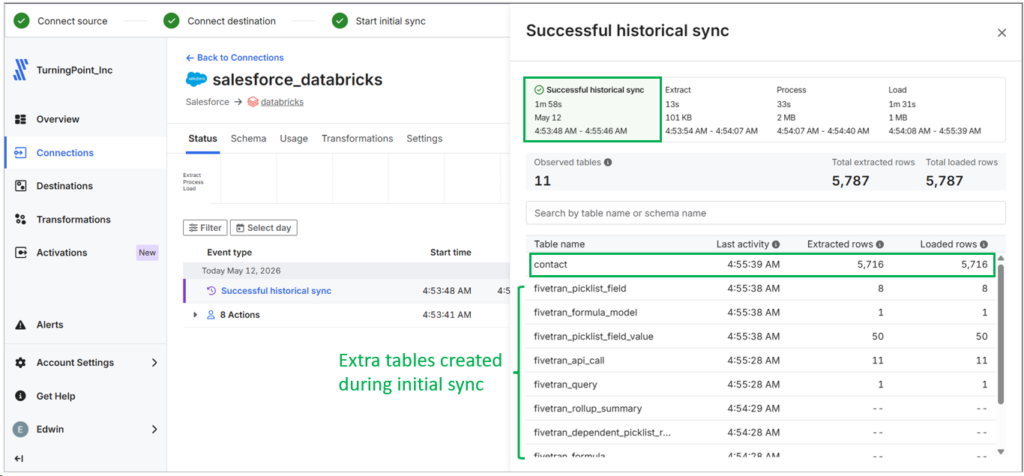This screenshot has height=476, width=1024.
Task: Click the Loaded rows info icon
Action: point(984,244)
